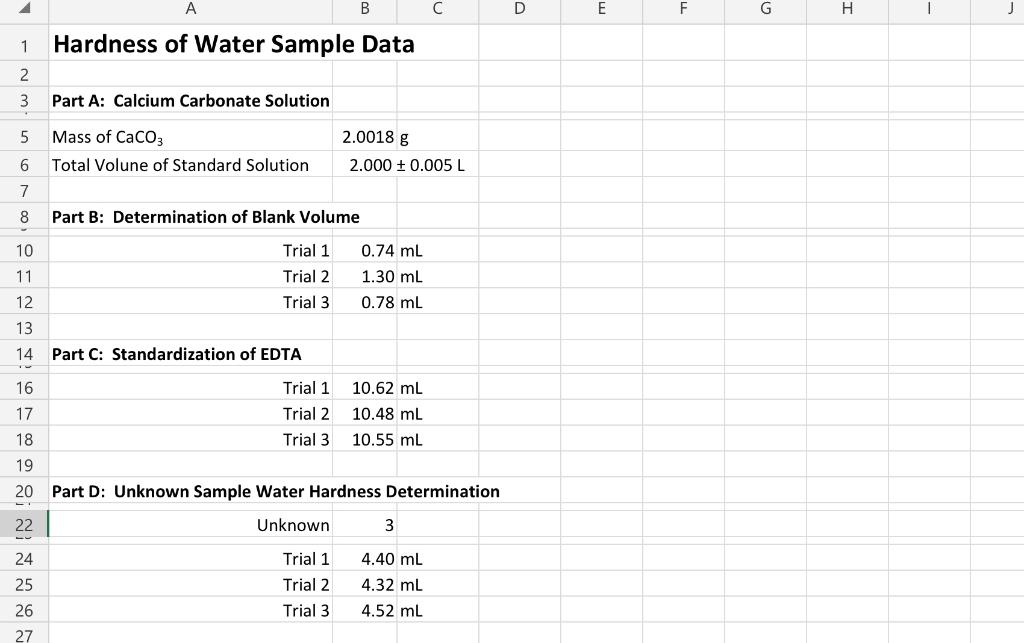Select the Unknown number 3 cell
The image size is (1024, 643).
pos(365,525)
